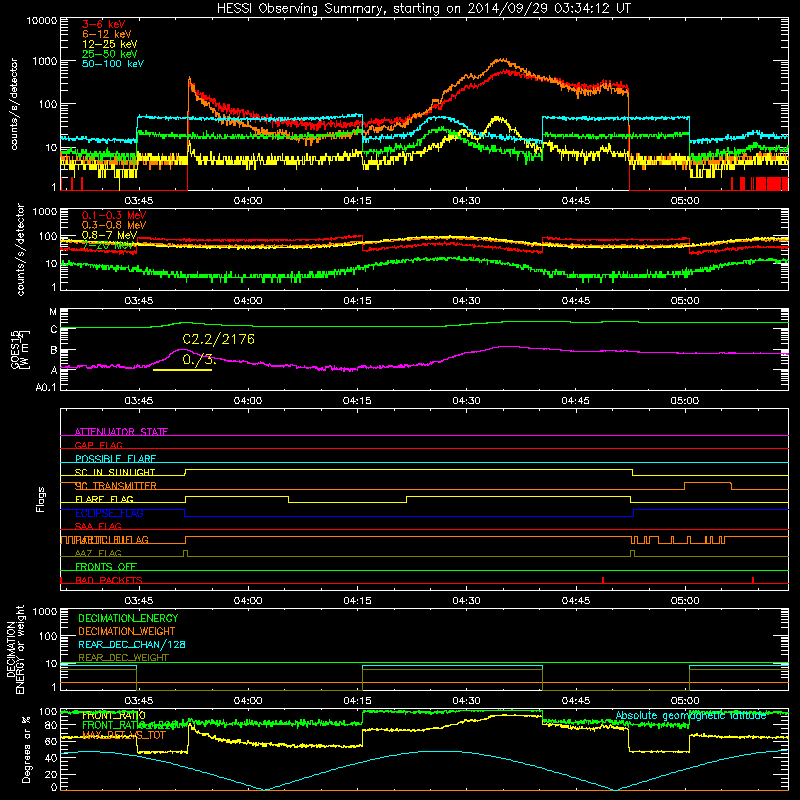Click the '3-6 keV' legend label
The height and width of the screenshot is (800, 800).
tap(103, 24)
